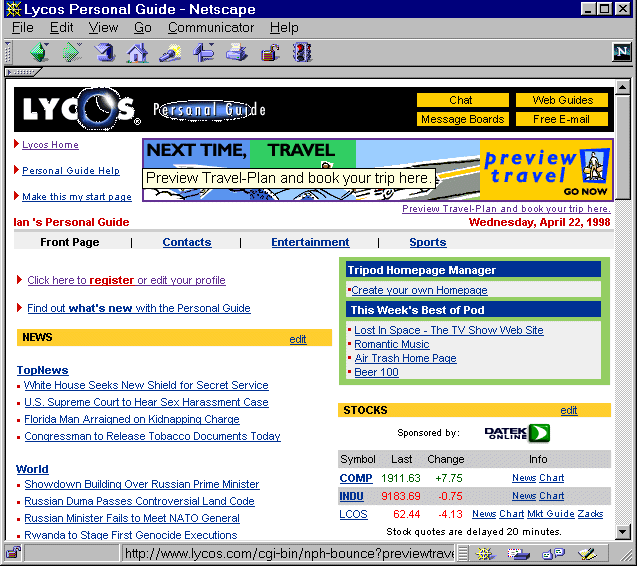Click edit link in the STOCKS header
The width and height of the screenshot is (637, 566).
pos(569,410)
